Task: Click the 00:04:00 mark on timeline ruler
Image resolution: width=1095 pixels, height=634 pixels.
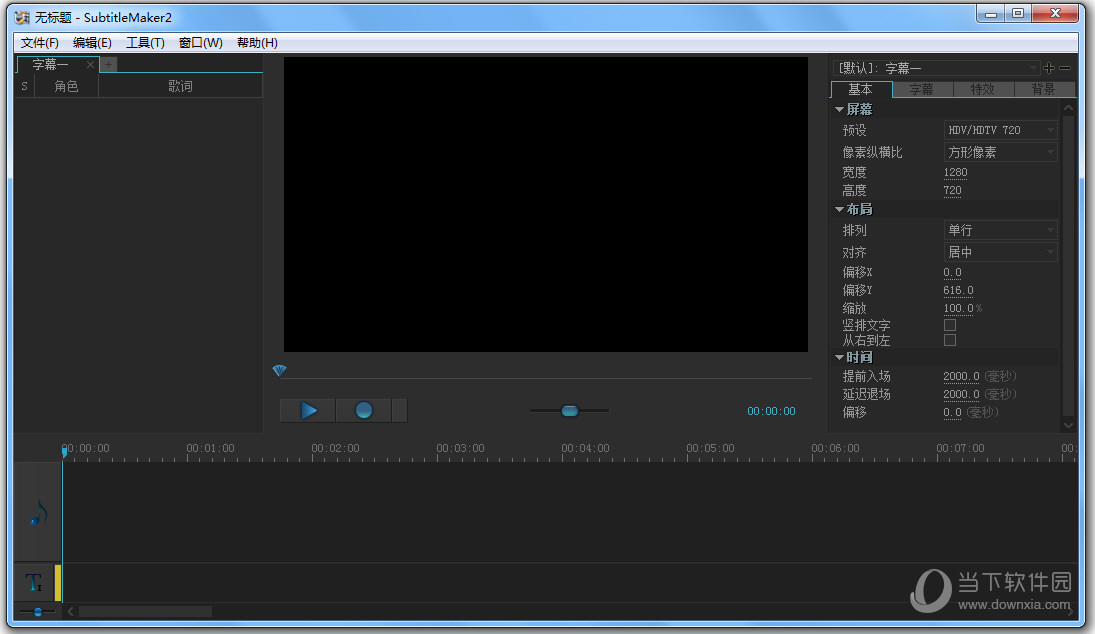Action: [585, 448]
